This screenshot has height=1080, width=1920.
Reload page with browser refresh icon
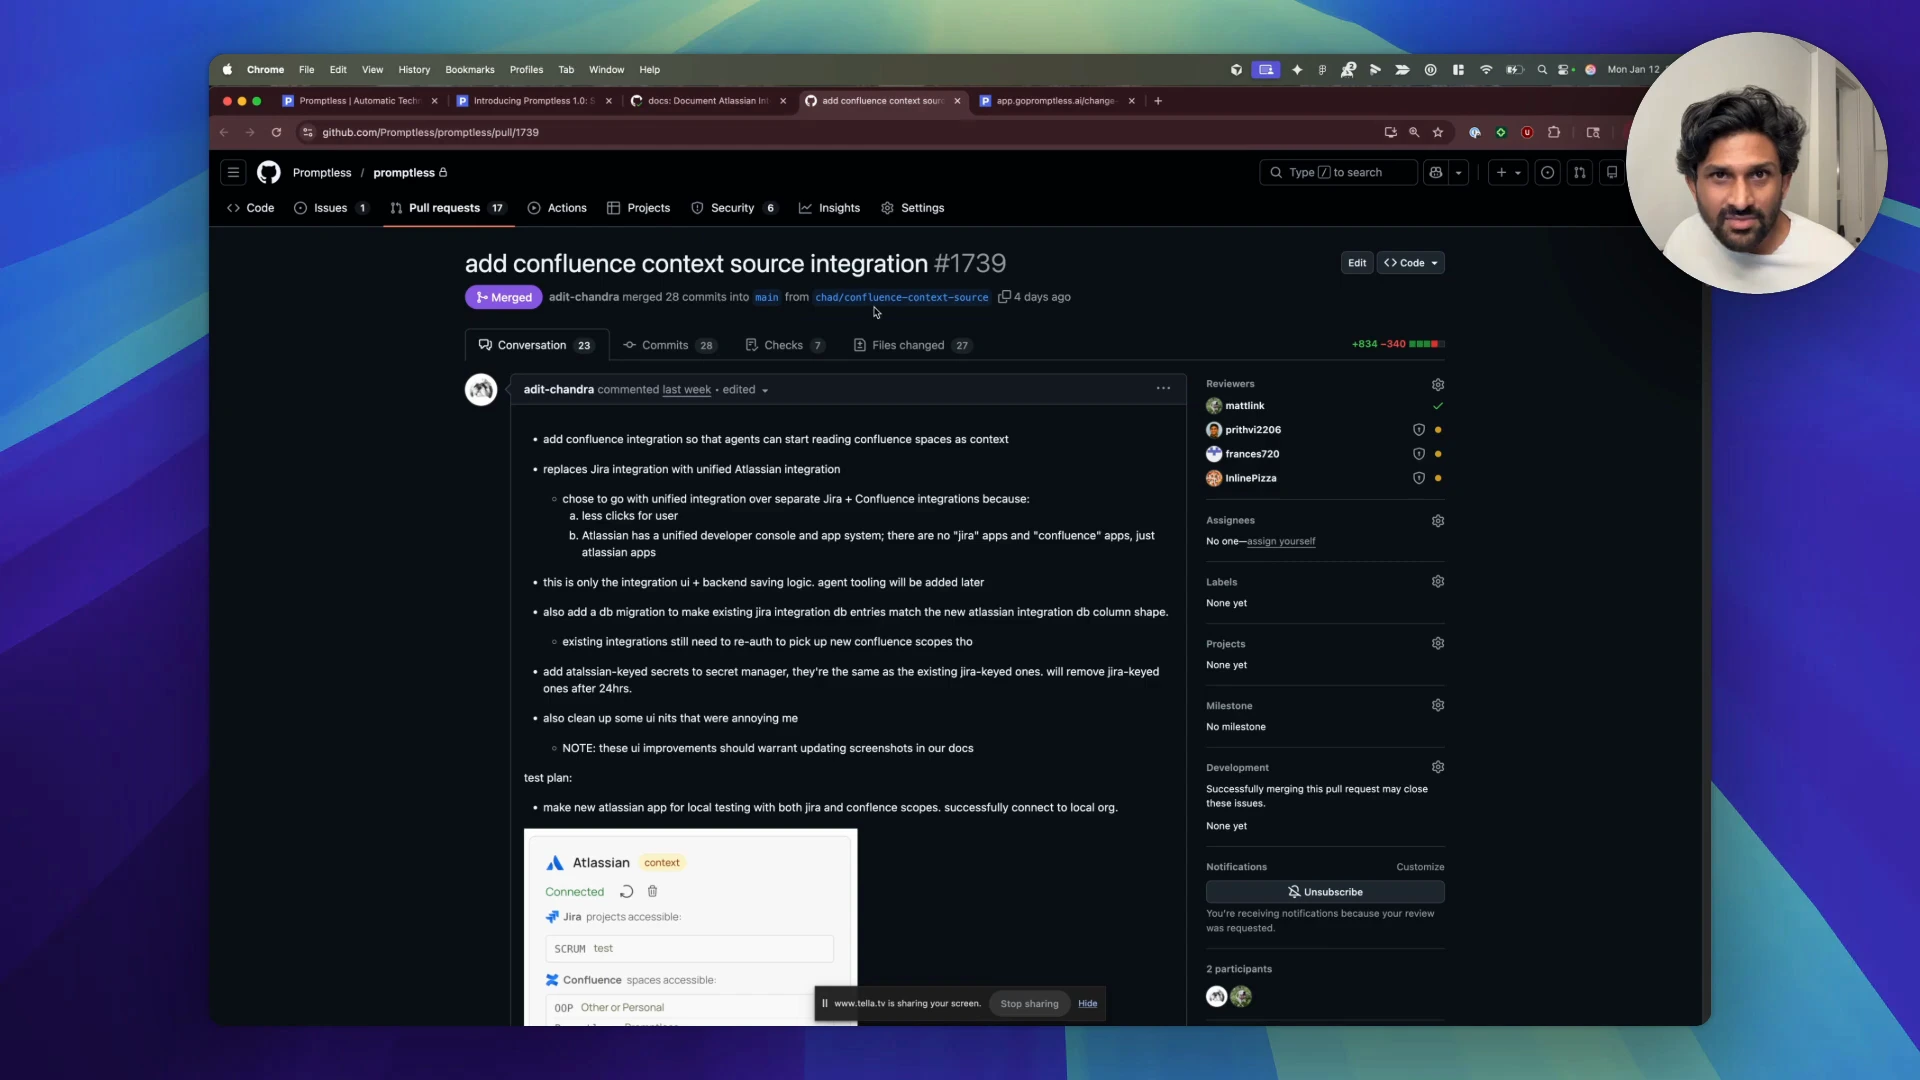276,132
